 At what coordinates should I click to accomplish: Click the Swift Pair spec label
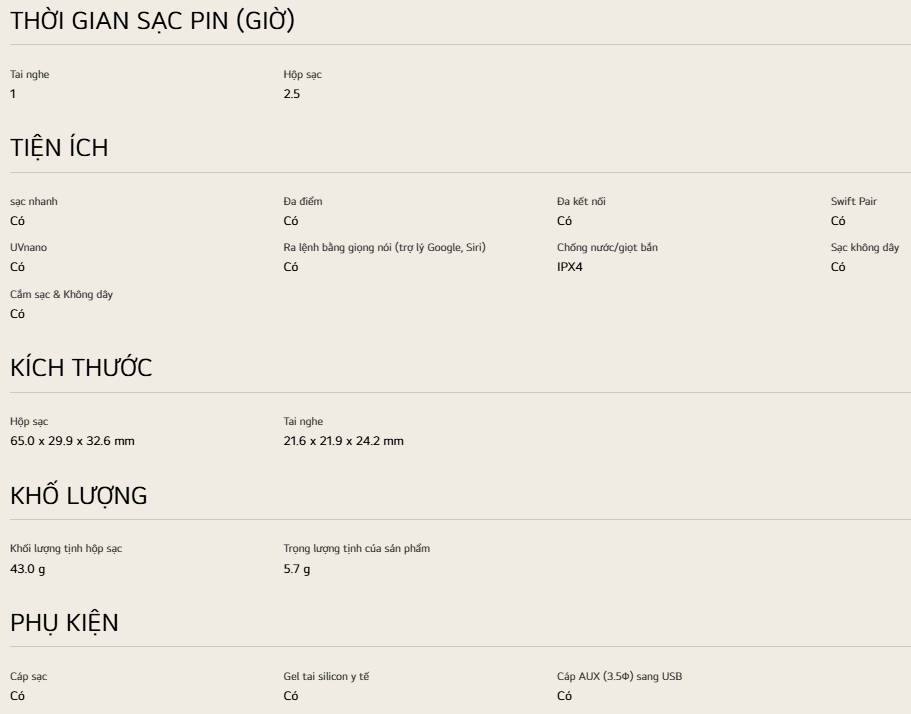(853, 201)
